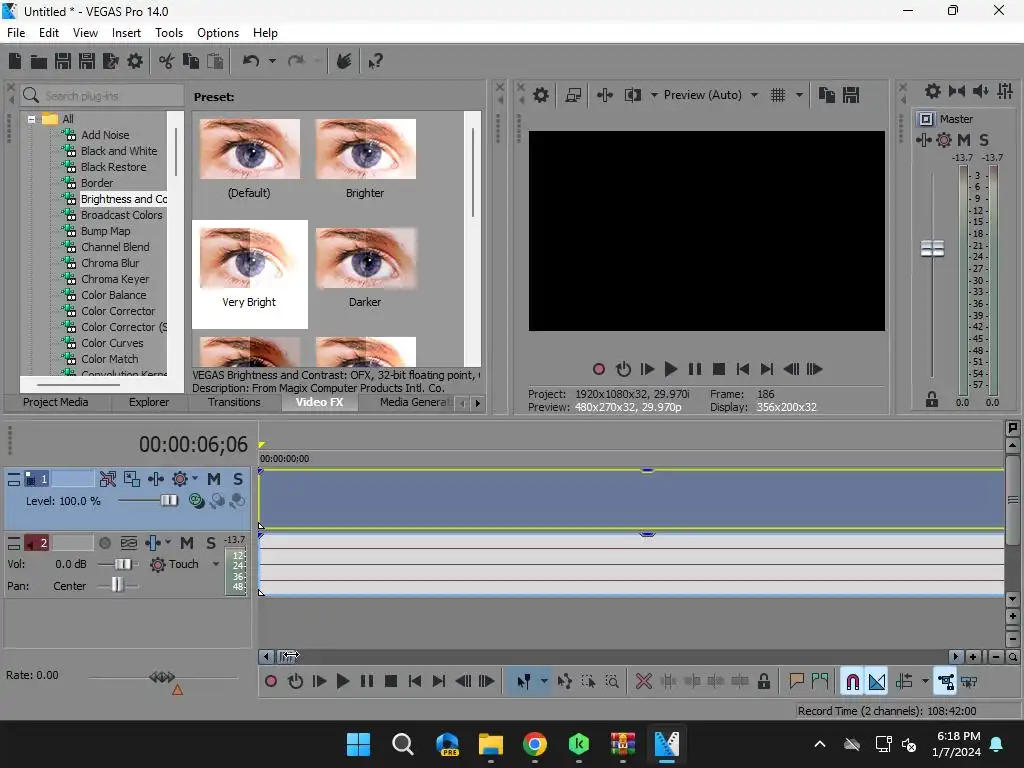
Task: Toggle preview on external monitor icon
Action: 573,95
